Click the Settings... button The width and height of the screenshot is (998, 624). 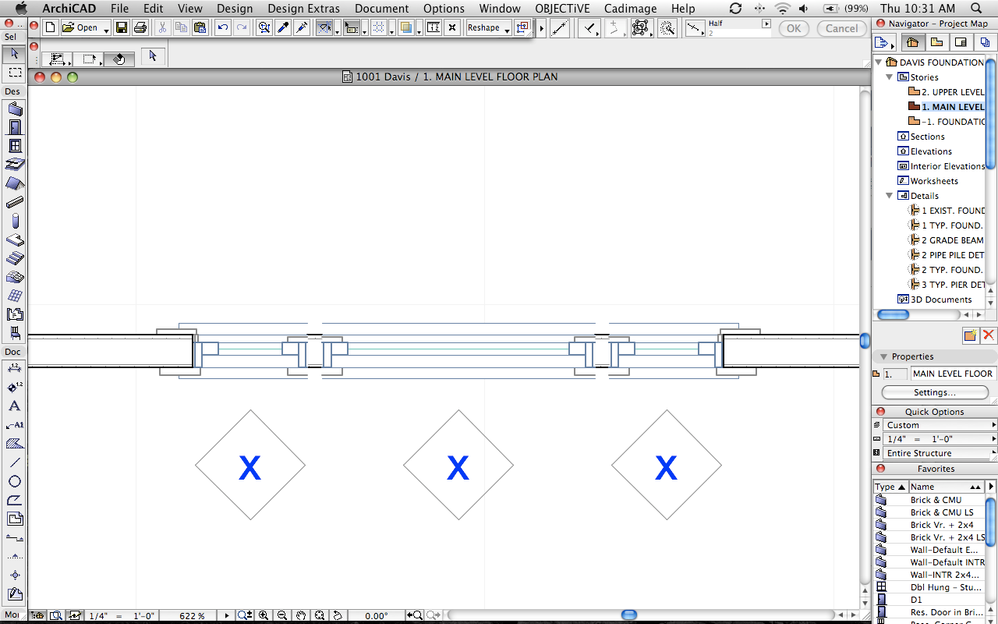click(934, 392)
